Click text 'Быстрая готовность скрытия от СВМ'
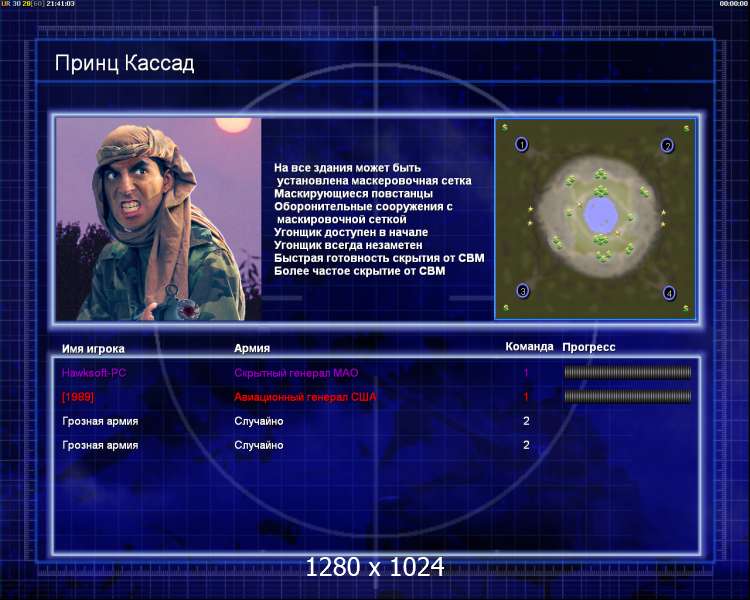 coord(379,258)
